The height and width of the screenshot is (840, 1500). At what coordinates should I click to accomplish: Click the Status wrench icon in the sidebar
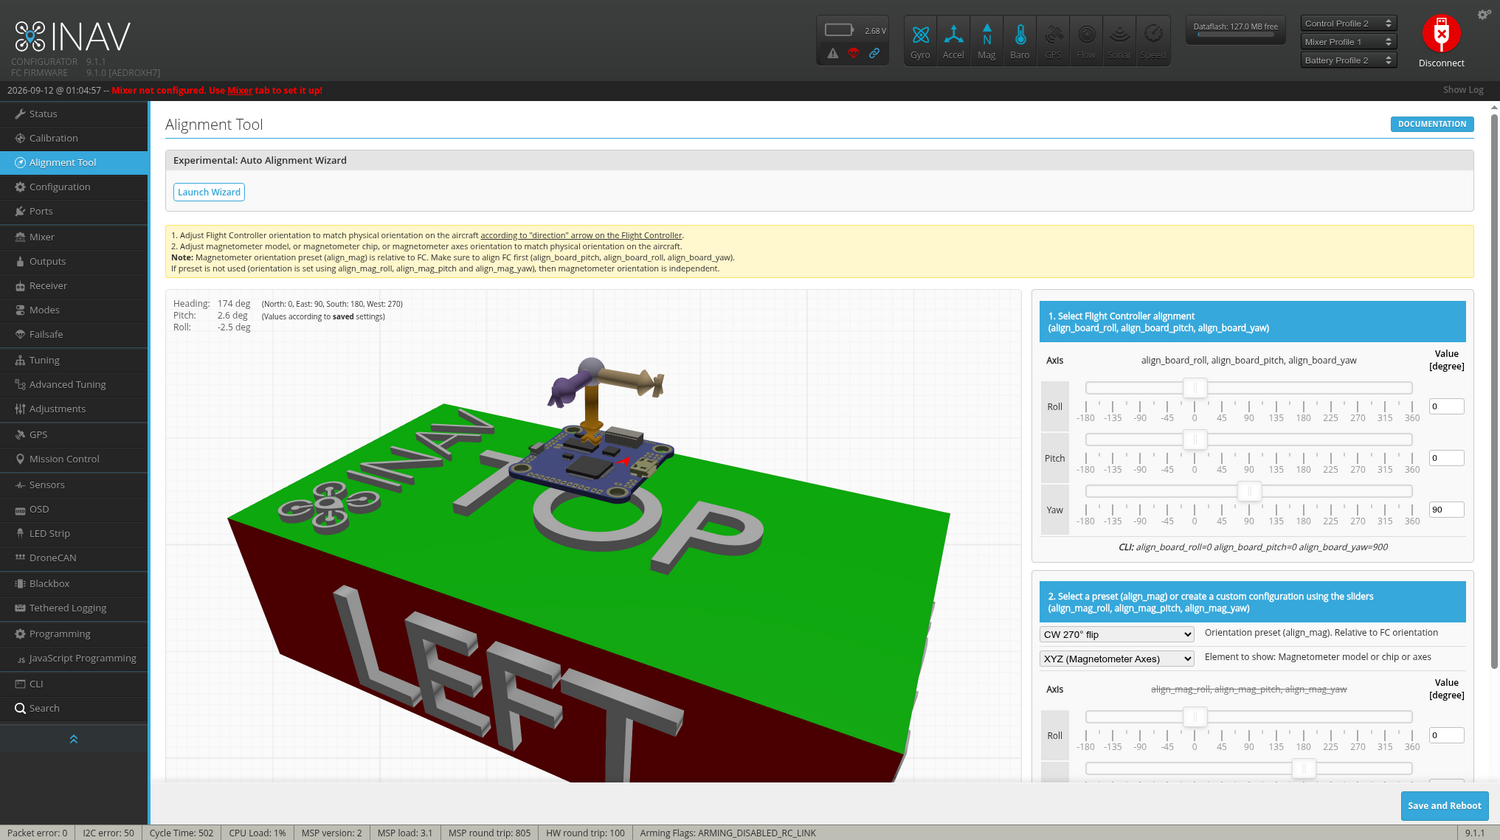click(x=20, y=114)
